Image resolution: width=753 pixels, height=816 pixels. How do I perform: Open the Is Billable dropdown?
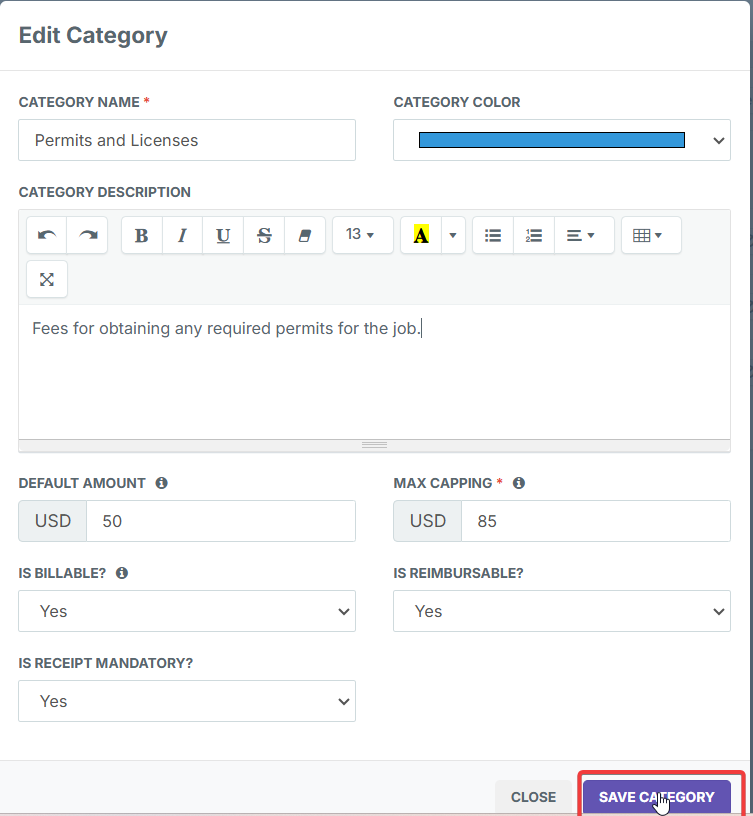tap(187, 611)
